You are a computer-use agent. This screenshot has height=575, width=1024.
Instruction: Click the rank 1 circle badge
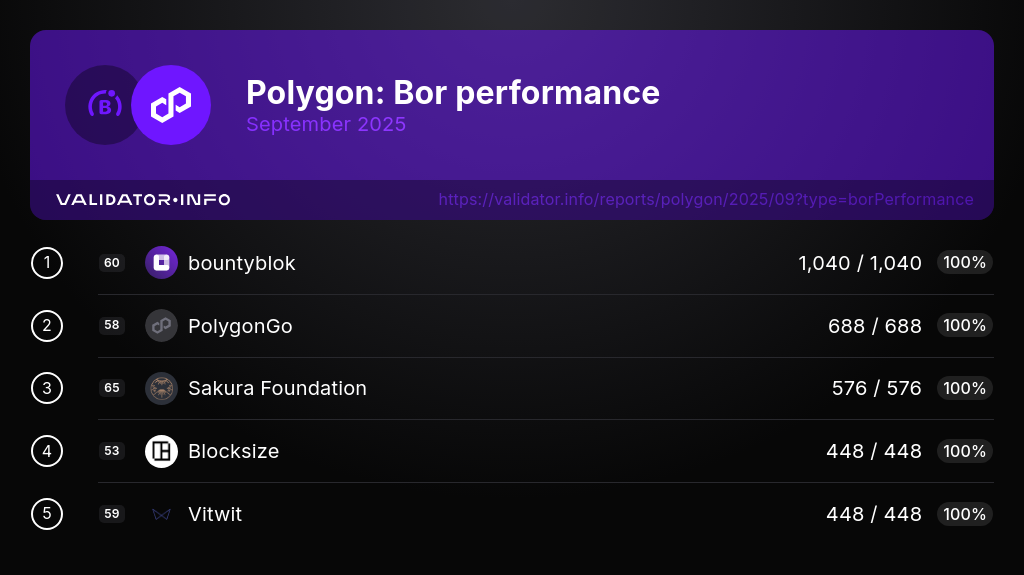47,263
